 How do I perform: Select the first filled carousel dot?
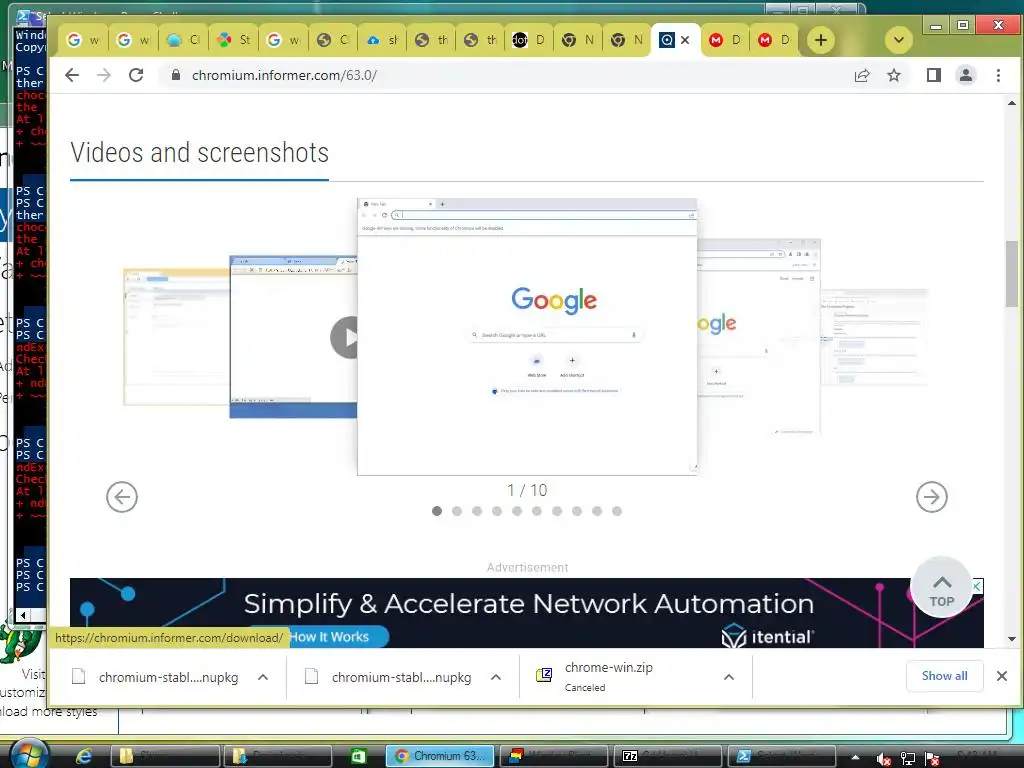click(x=437, y=511)
